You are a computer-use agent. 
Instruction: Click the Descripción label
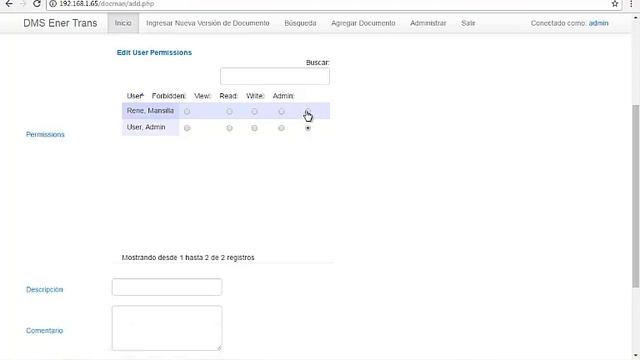(x=44, y=289)
